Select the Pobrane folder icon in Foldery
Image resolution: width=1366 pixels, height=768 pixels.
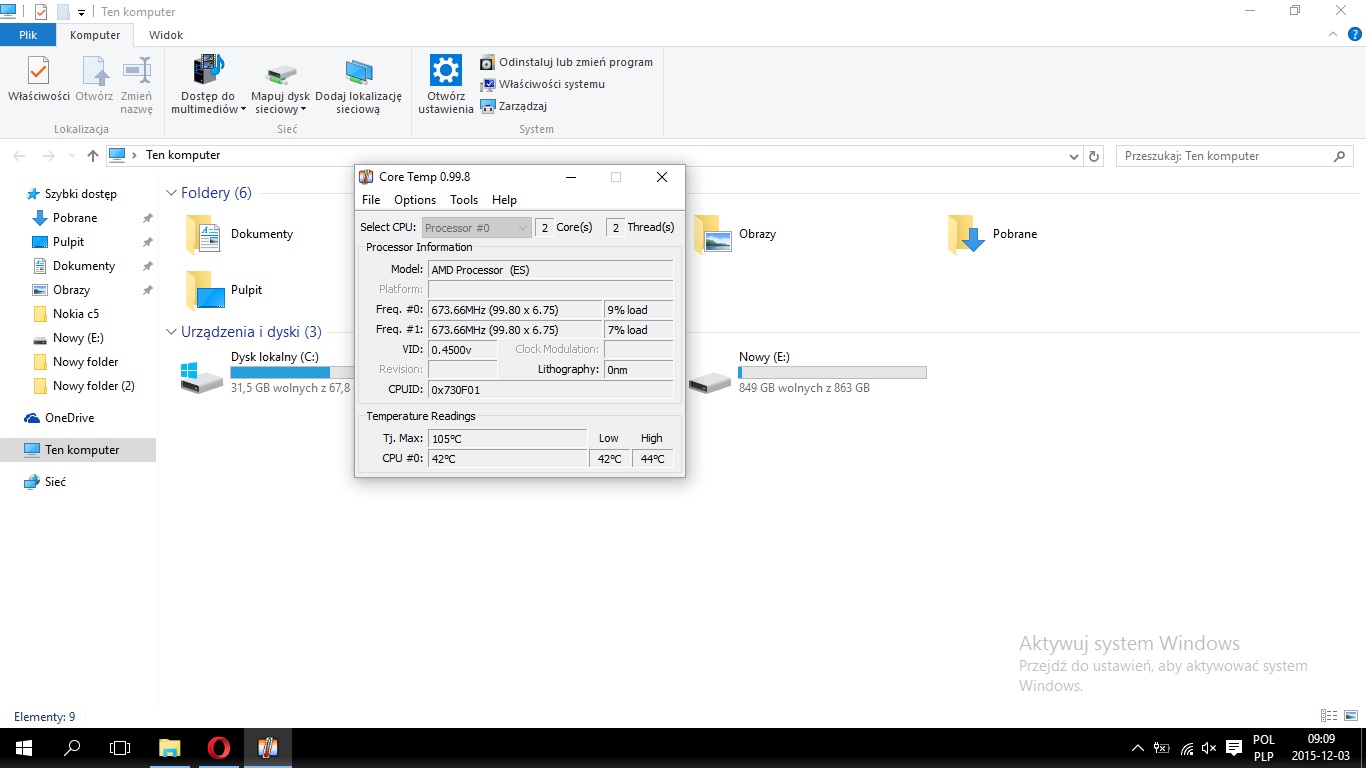tap(967, 235)
